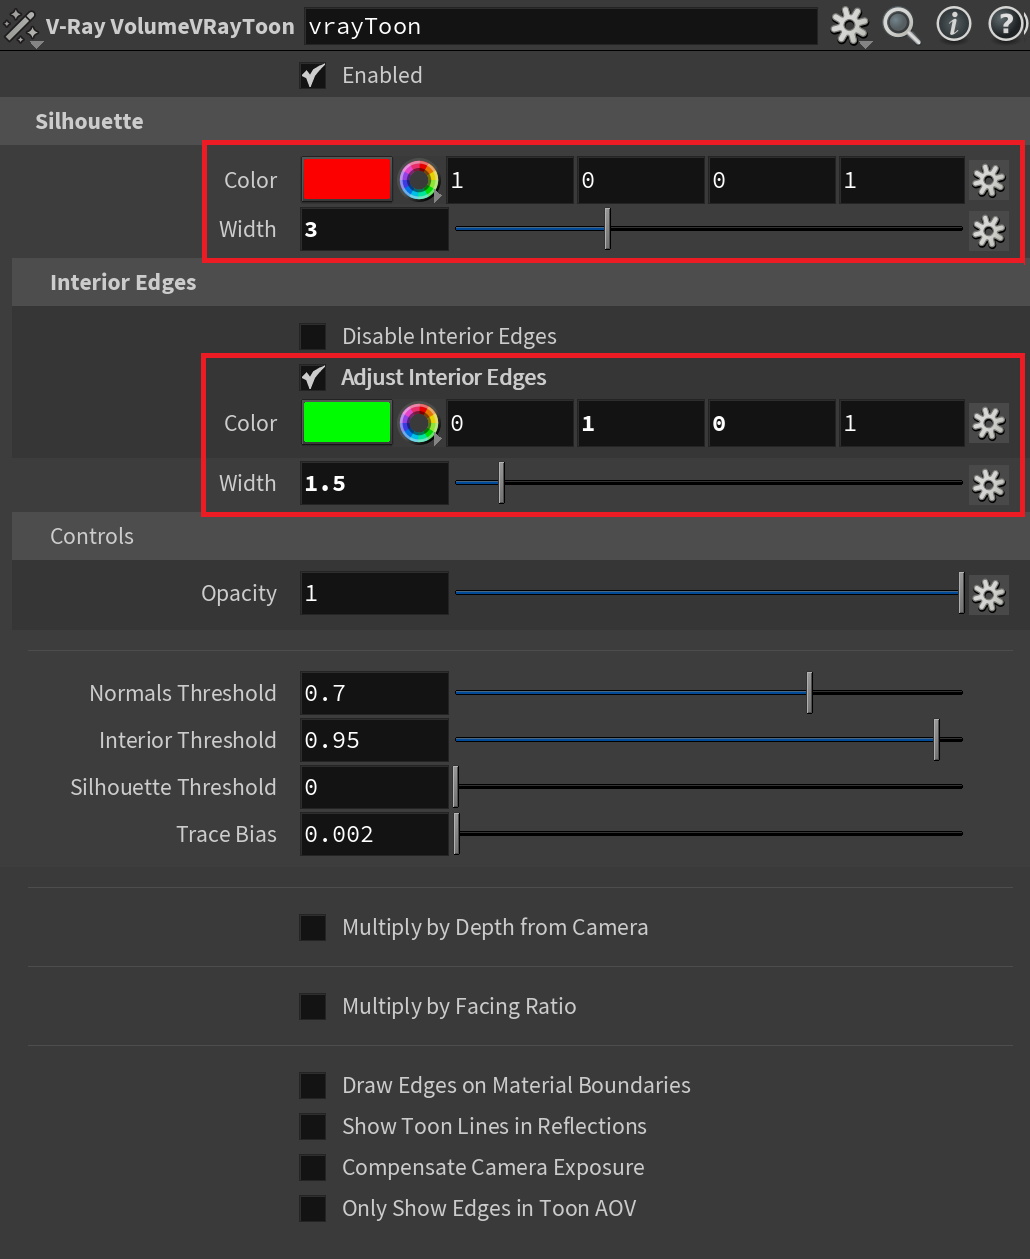
Task: Click the Trace Bias value field
Action: click(375, 834)
